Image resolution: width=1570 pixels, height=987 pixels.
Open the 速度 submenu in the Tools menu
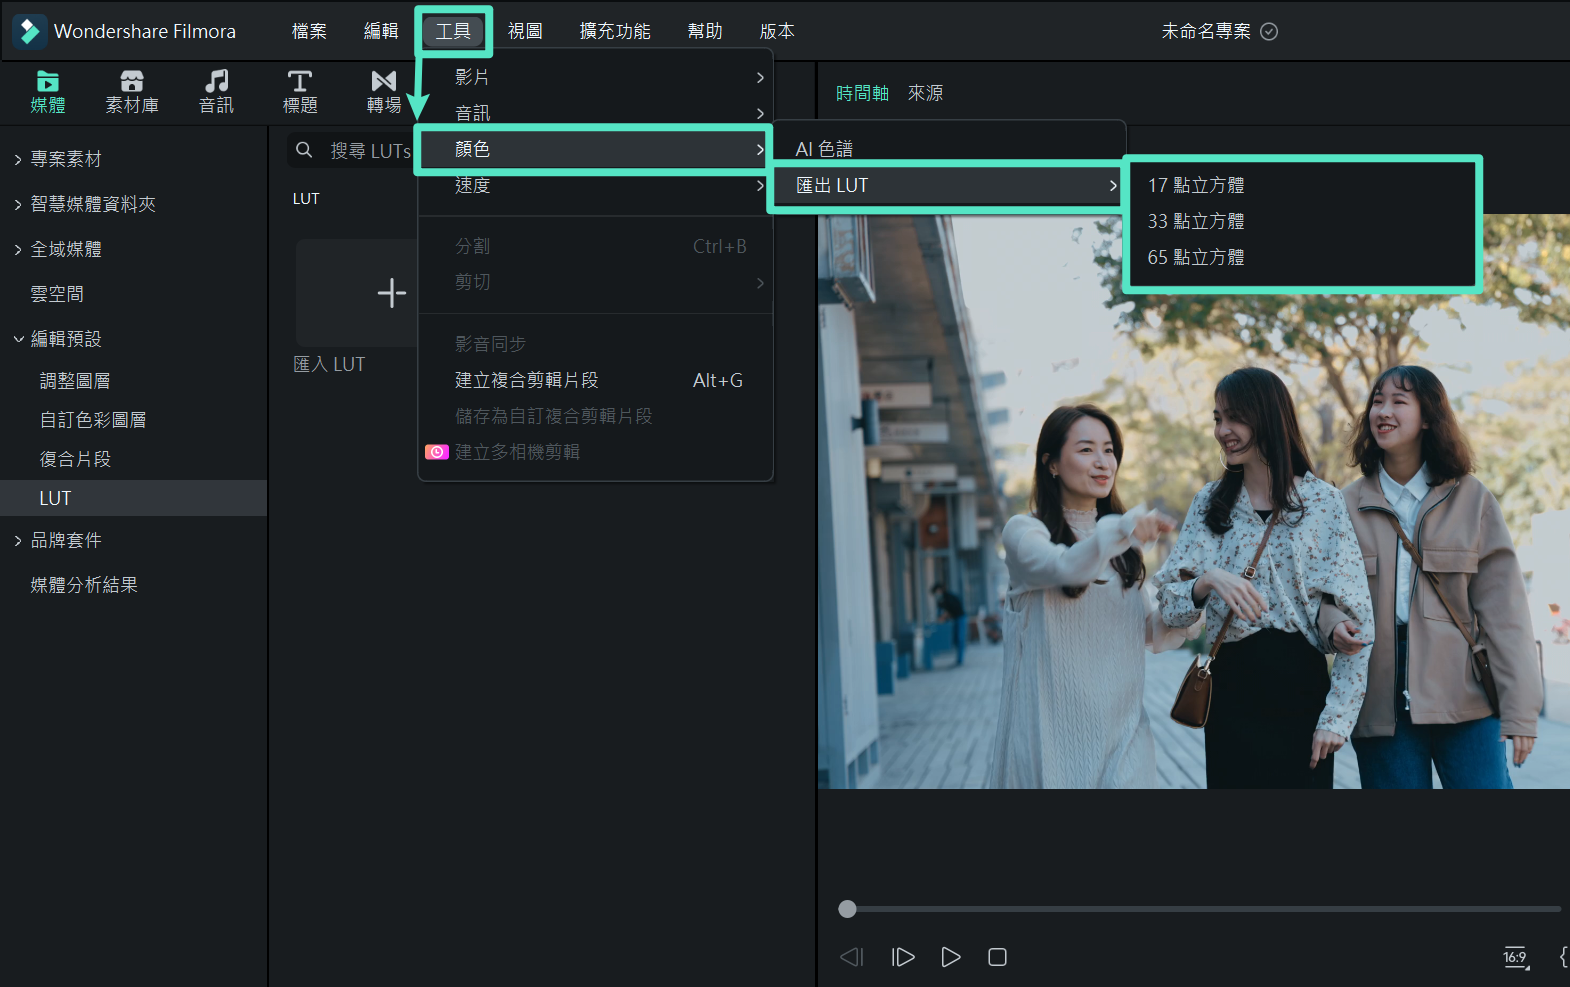tap(595, 185)
